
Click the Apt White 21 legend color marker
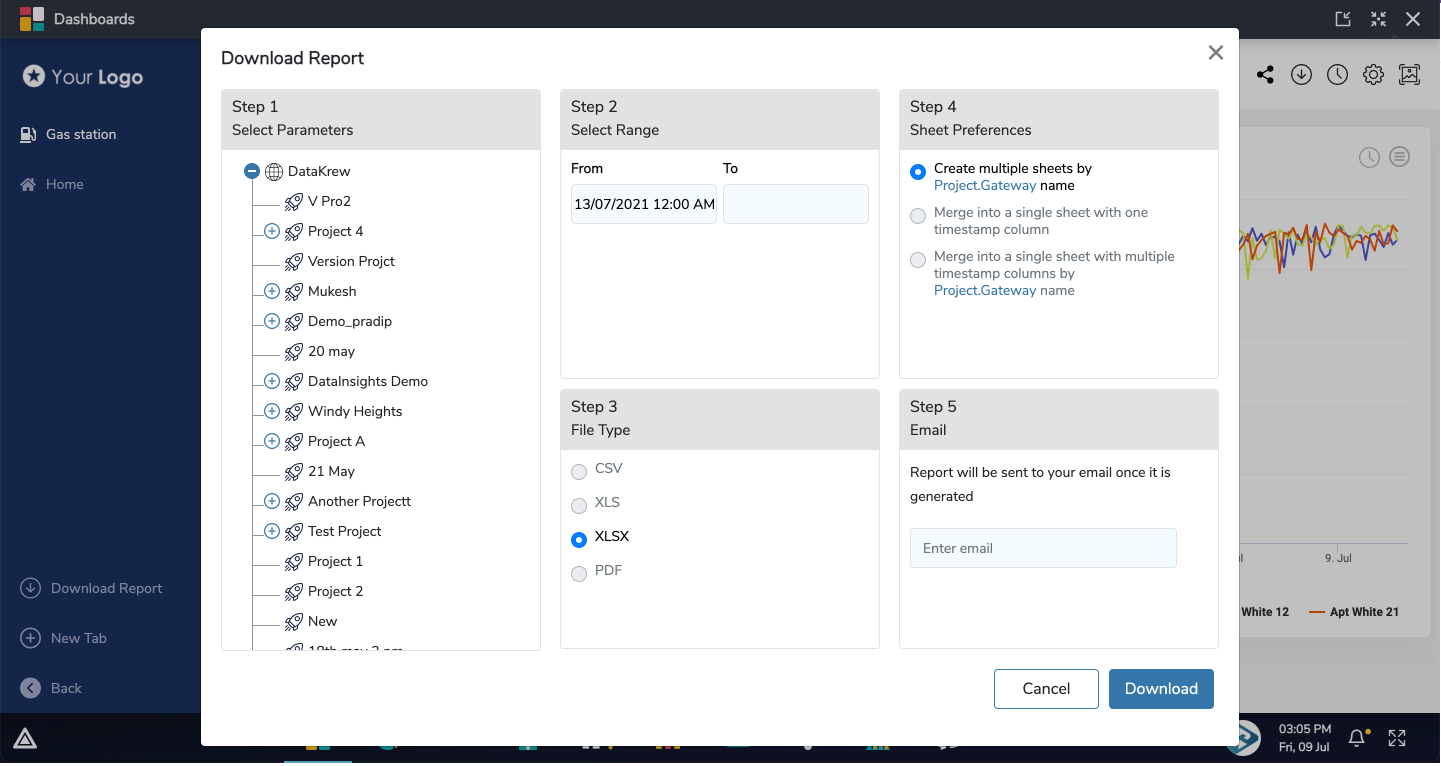click(x=1315, y=611)
